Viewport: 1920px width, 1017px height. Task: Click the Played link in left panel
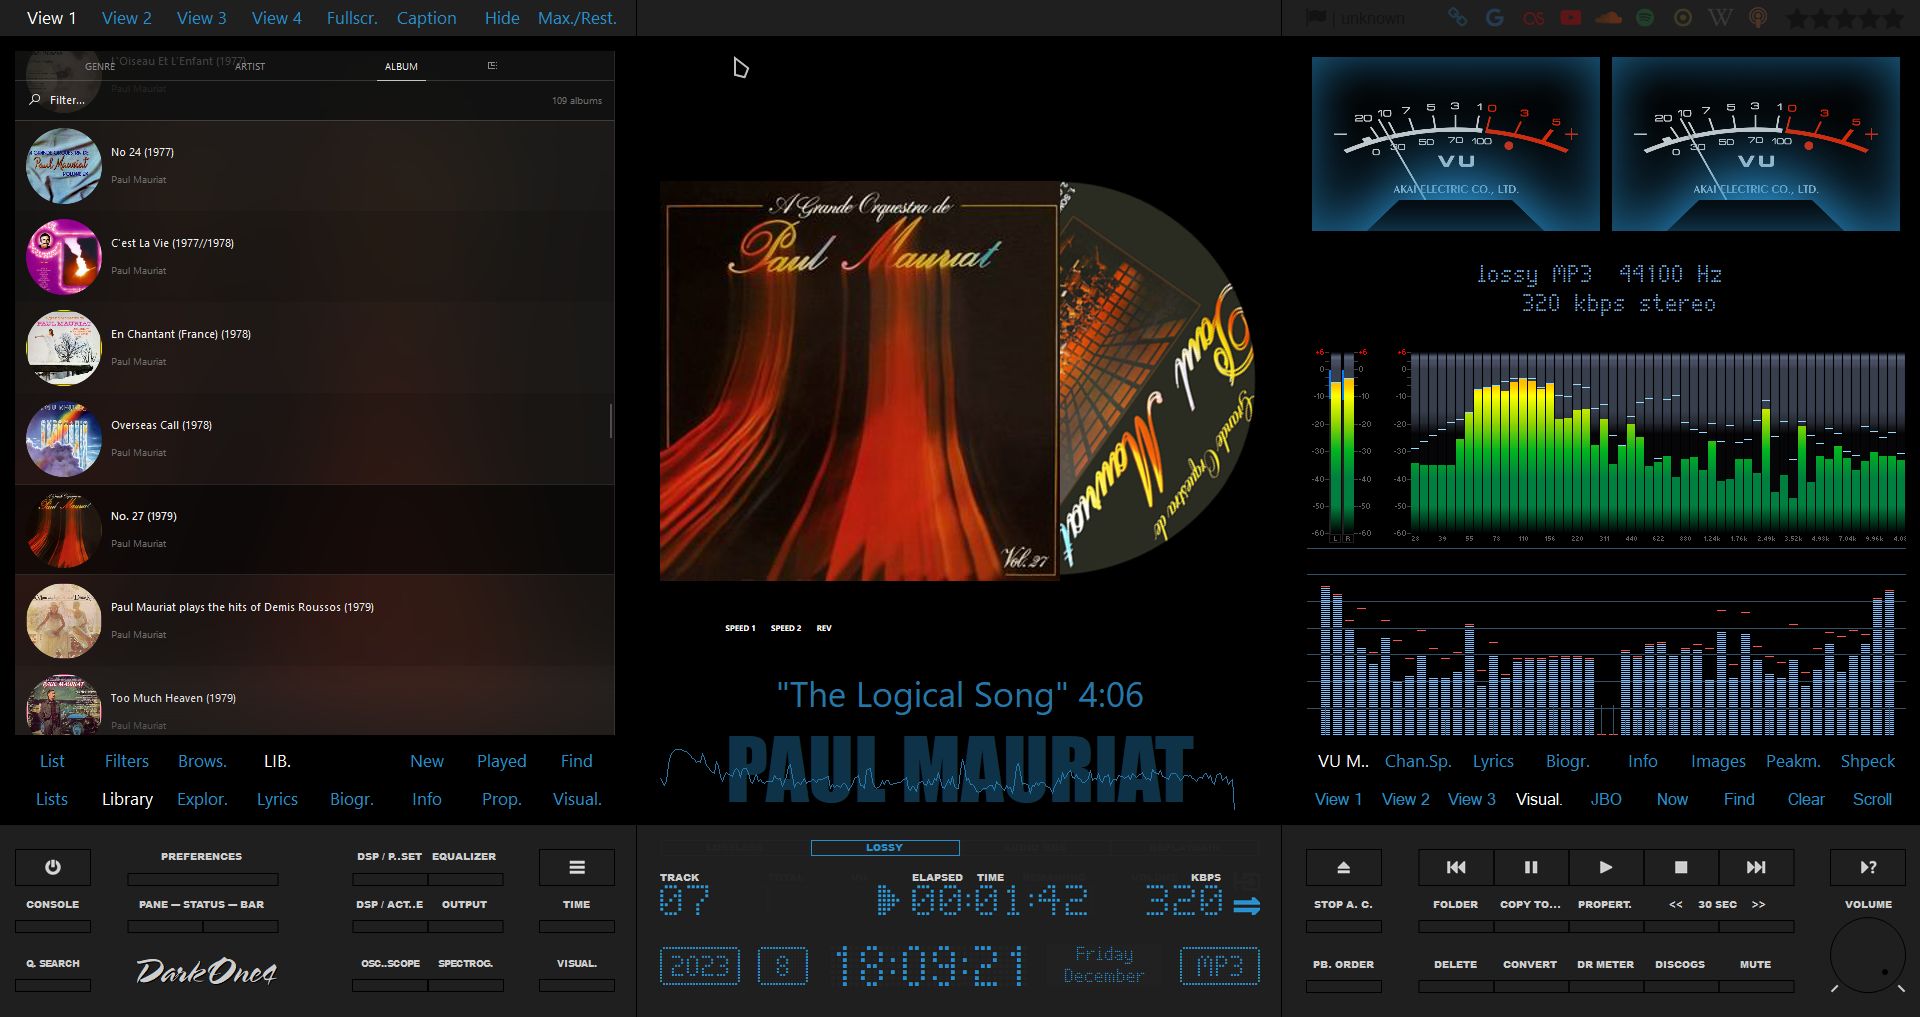point(501,761)
